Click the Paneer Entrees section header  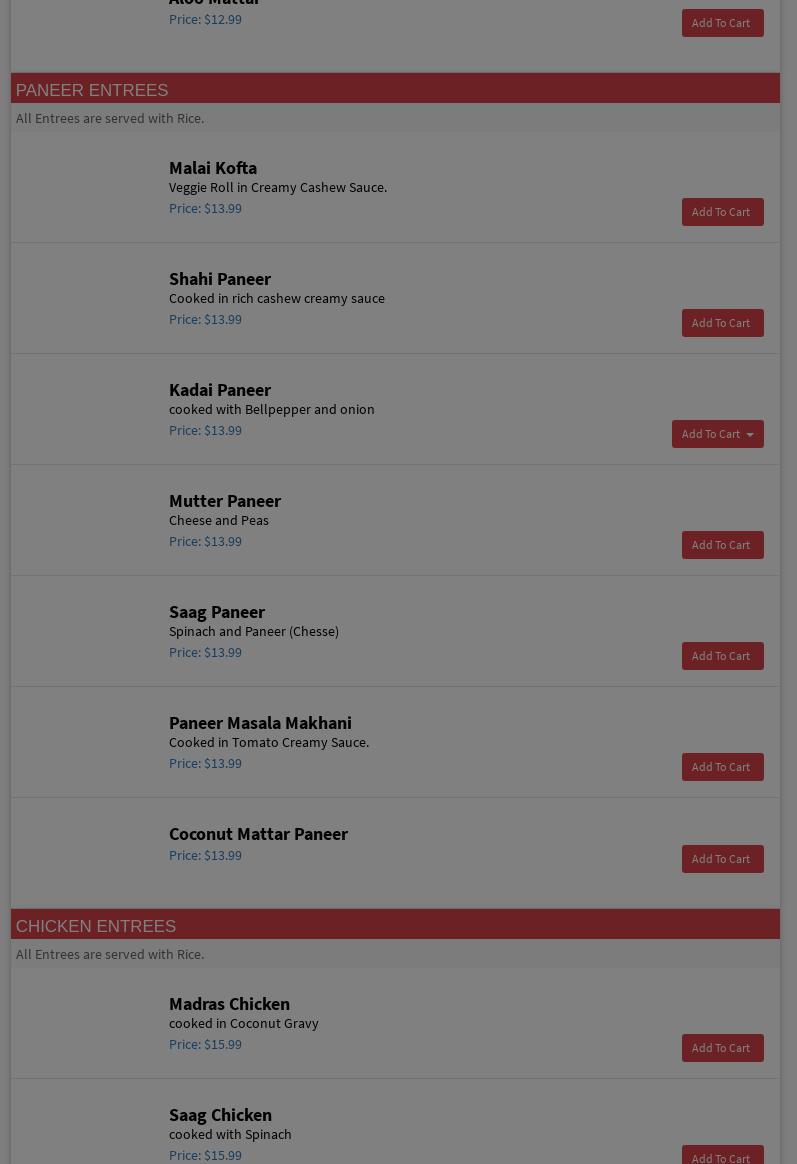click(92, 90)
